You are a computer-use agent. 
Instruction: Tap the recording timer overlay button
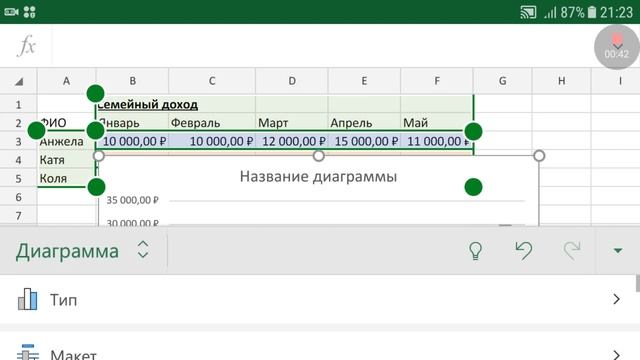[617, 47]
